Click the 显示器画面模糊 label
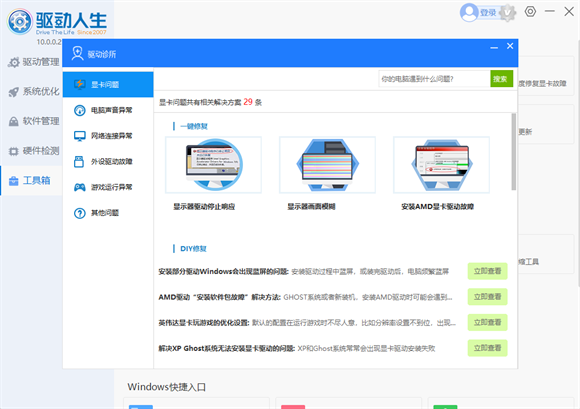Screen dimensions: 580x409 point(311,207)
